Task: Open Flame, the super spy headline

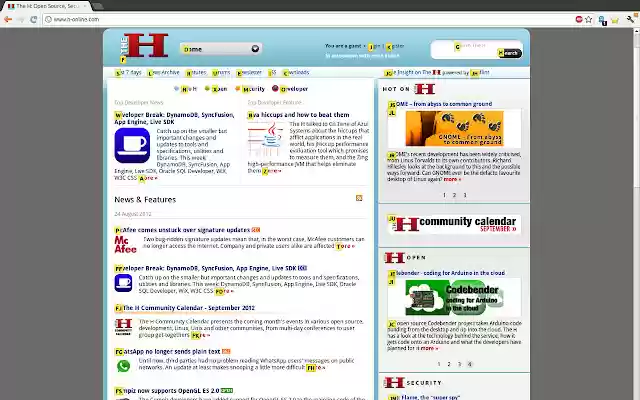Action: tap(424, 397)
